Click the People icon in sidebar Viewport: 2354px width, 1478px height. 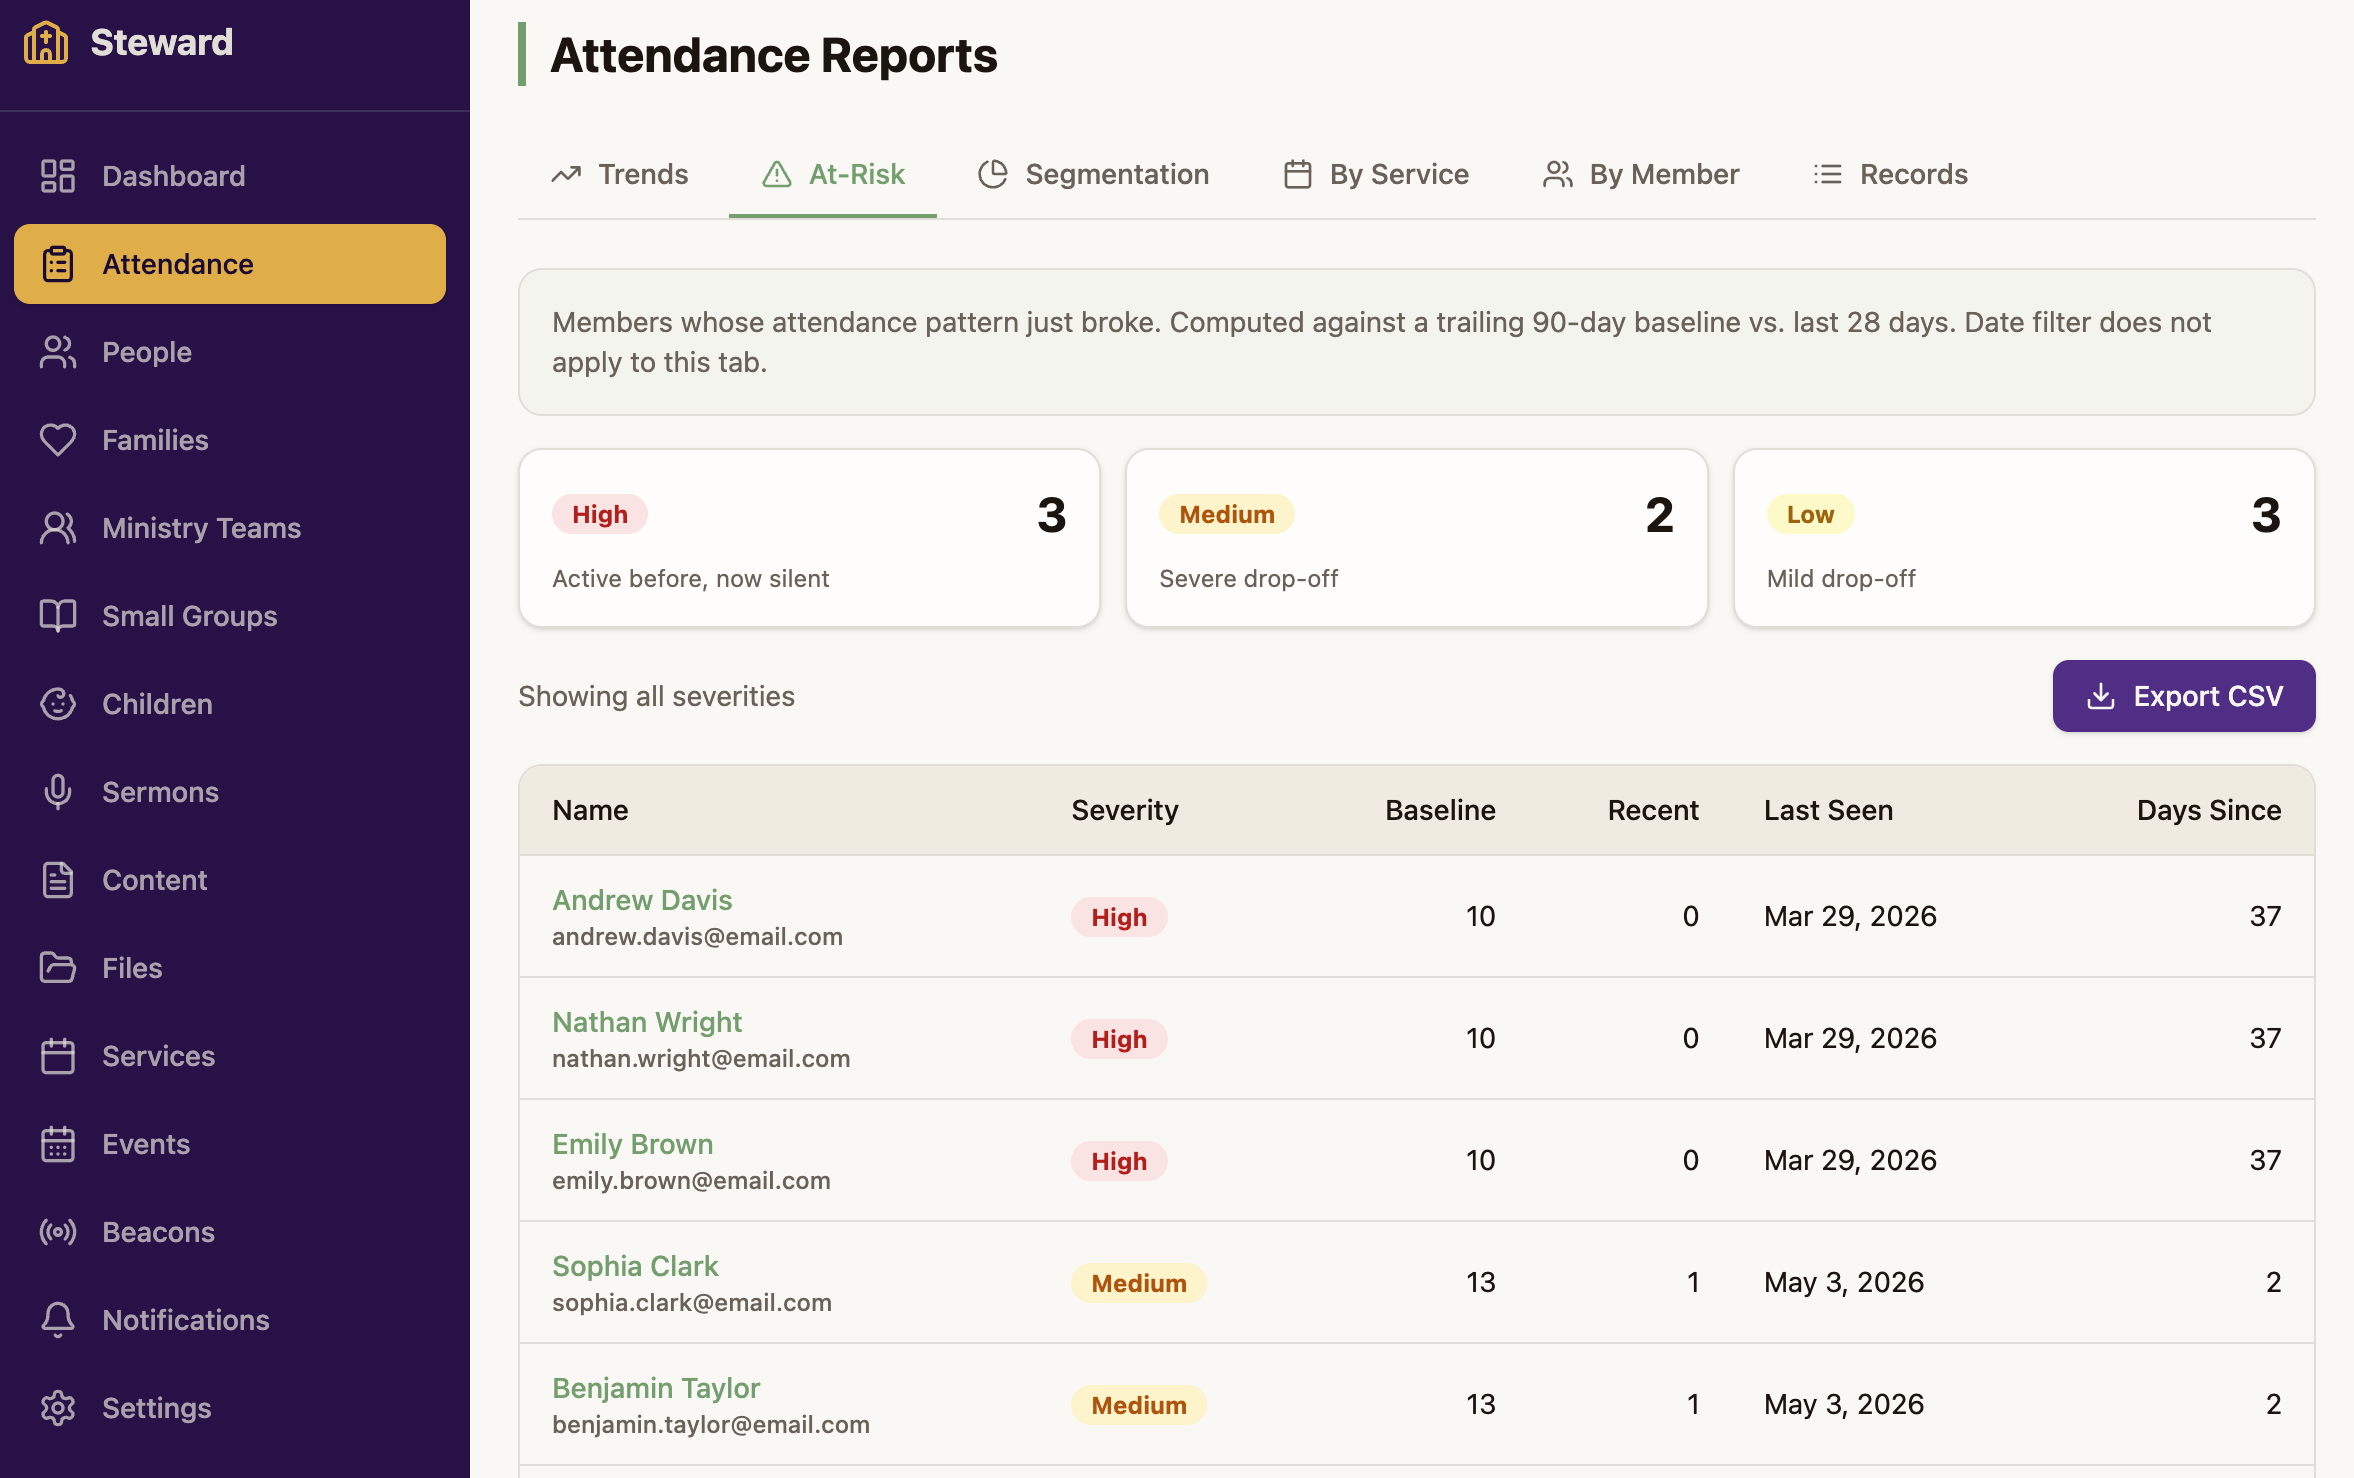tap(58, 352)
